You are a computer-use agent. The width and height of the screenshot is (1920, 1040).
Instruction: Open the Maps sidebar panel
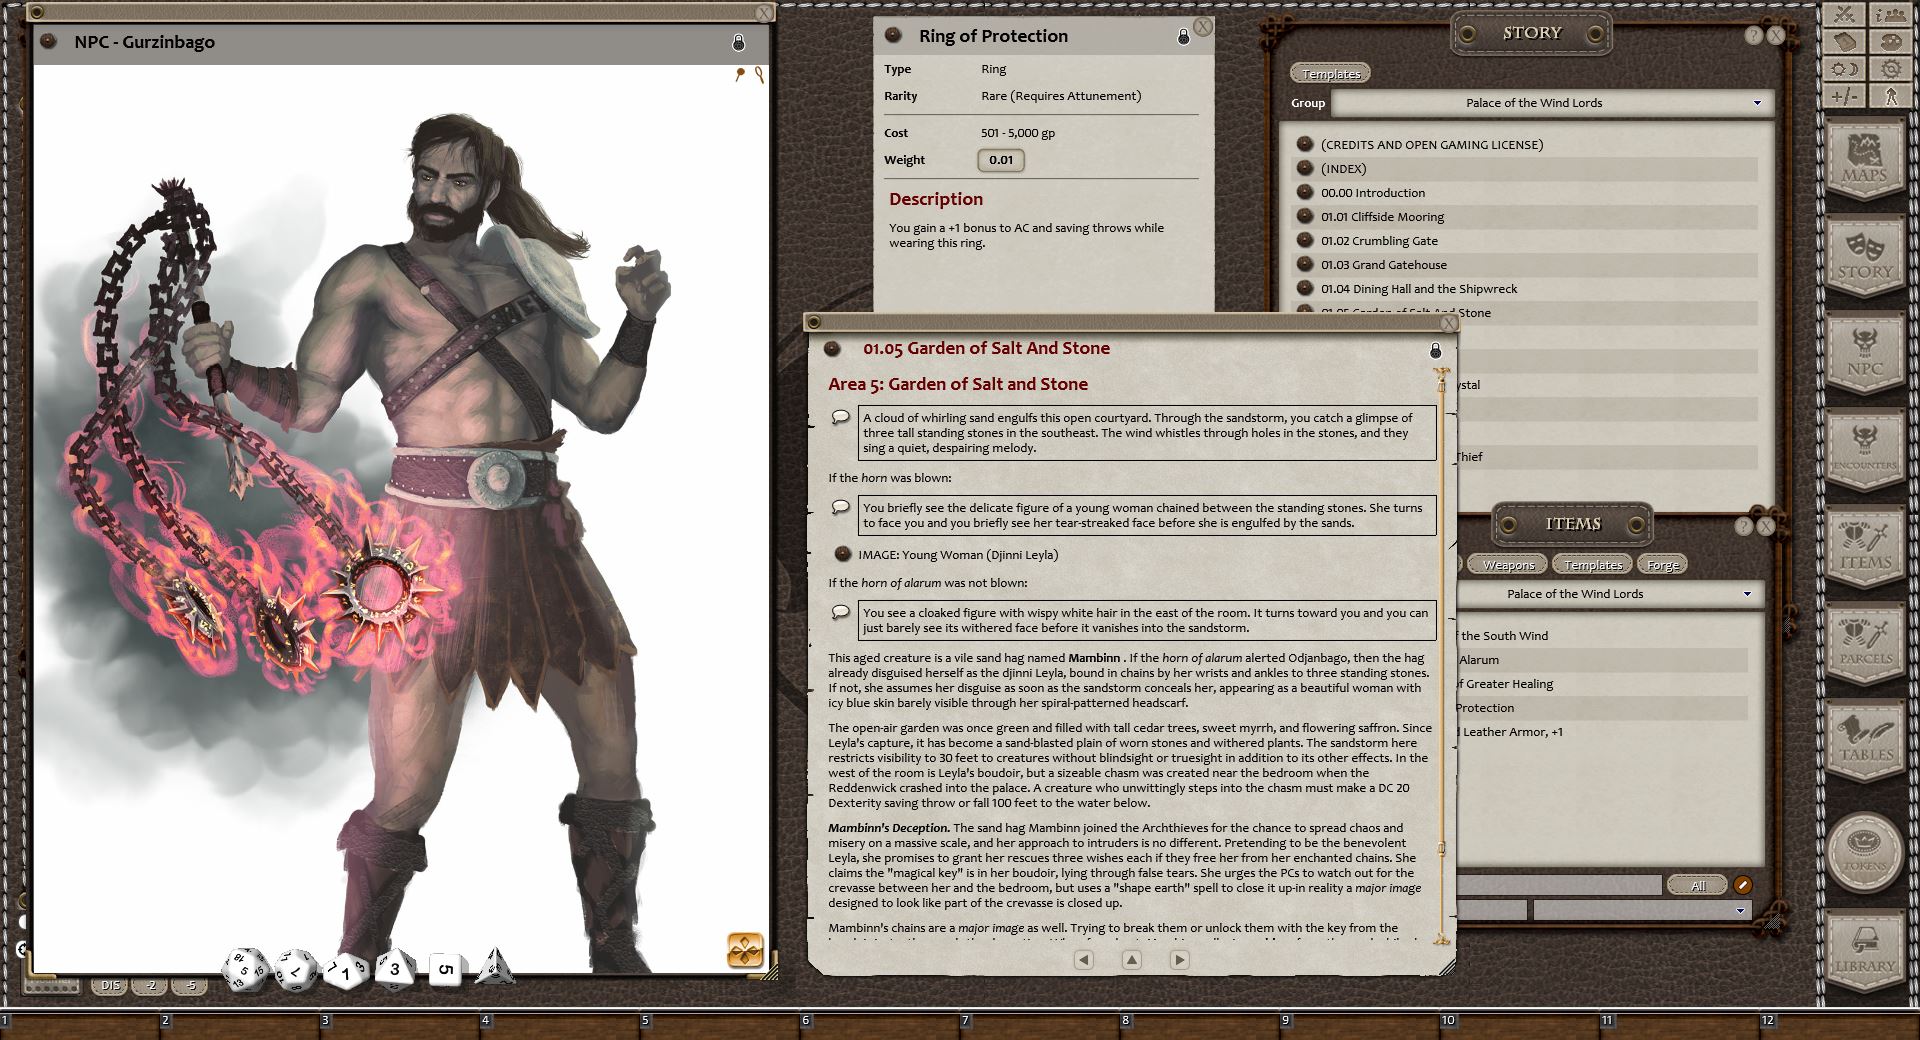[x=1865, y=160]
